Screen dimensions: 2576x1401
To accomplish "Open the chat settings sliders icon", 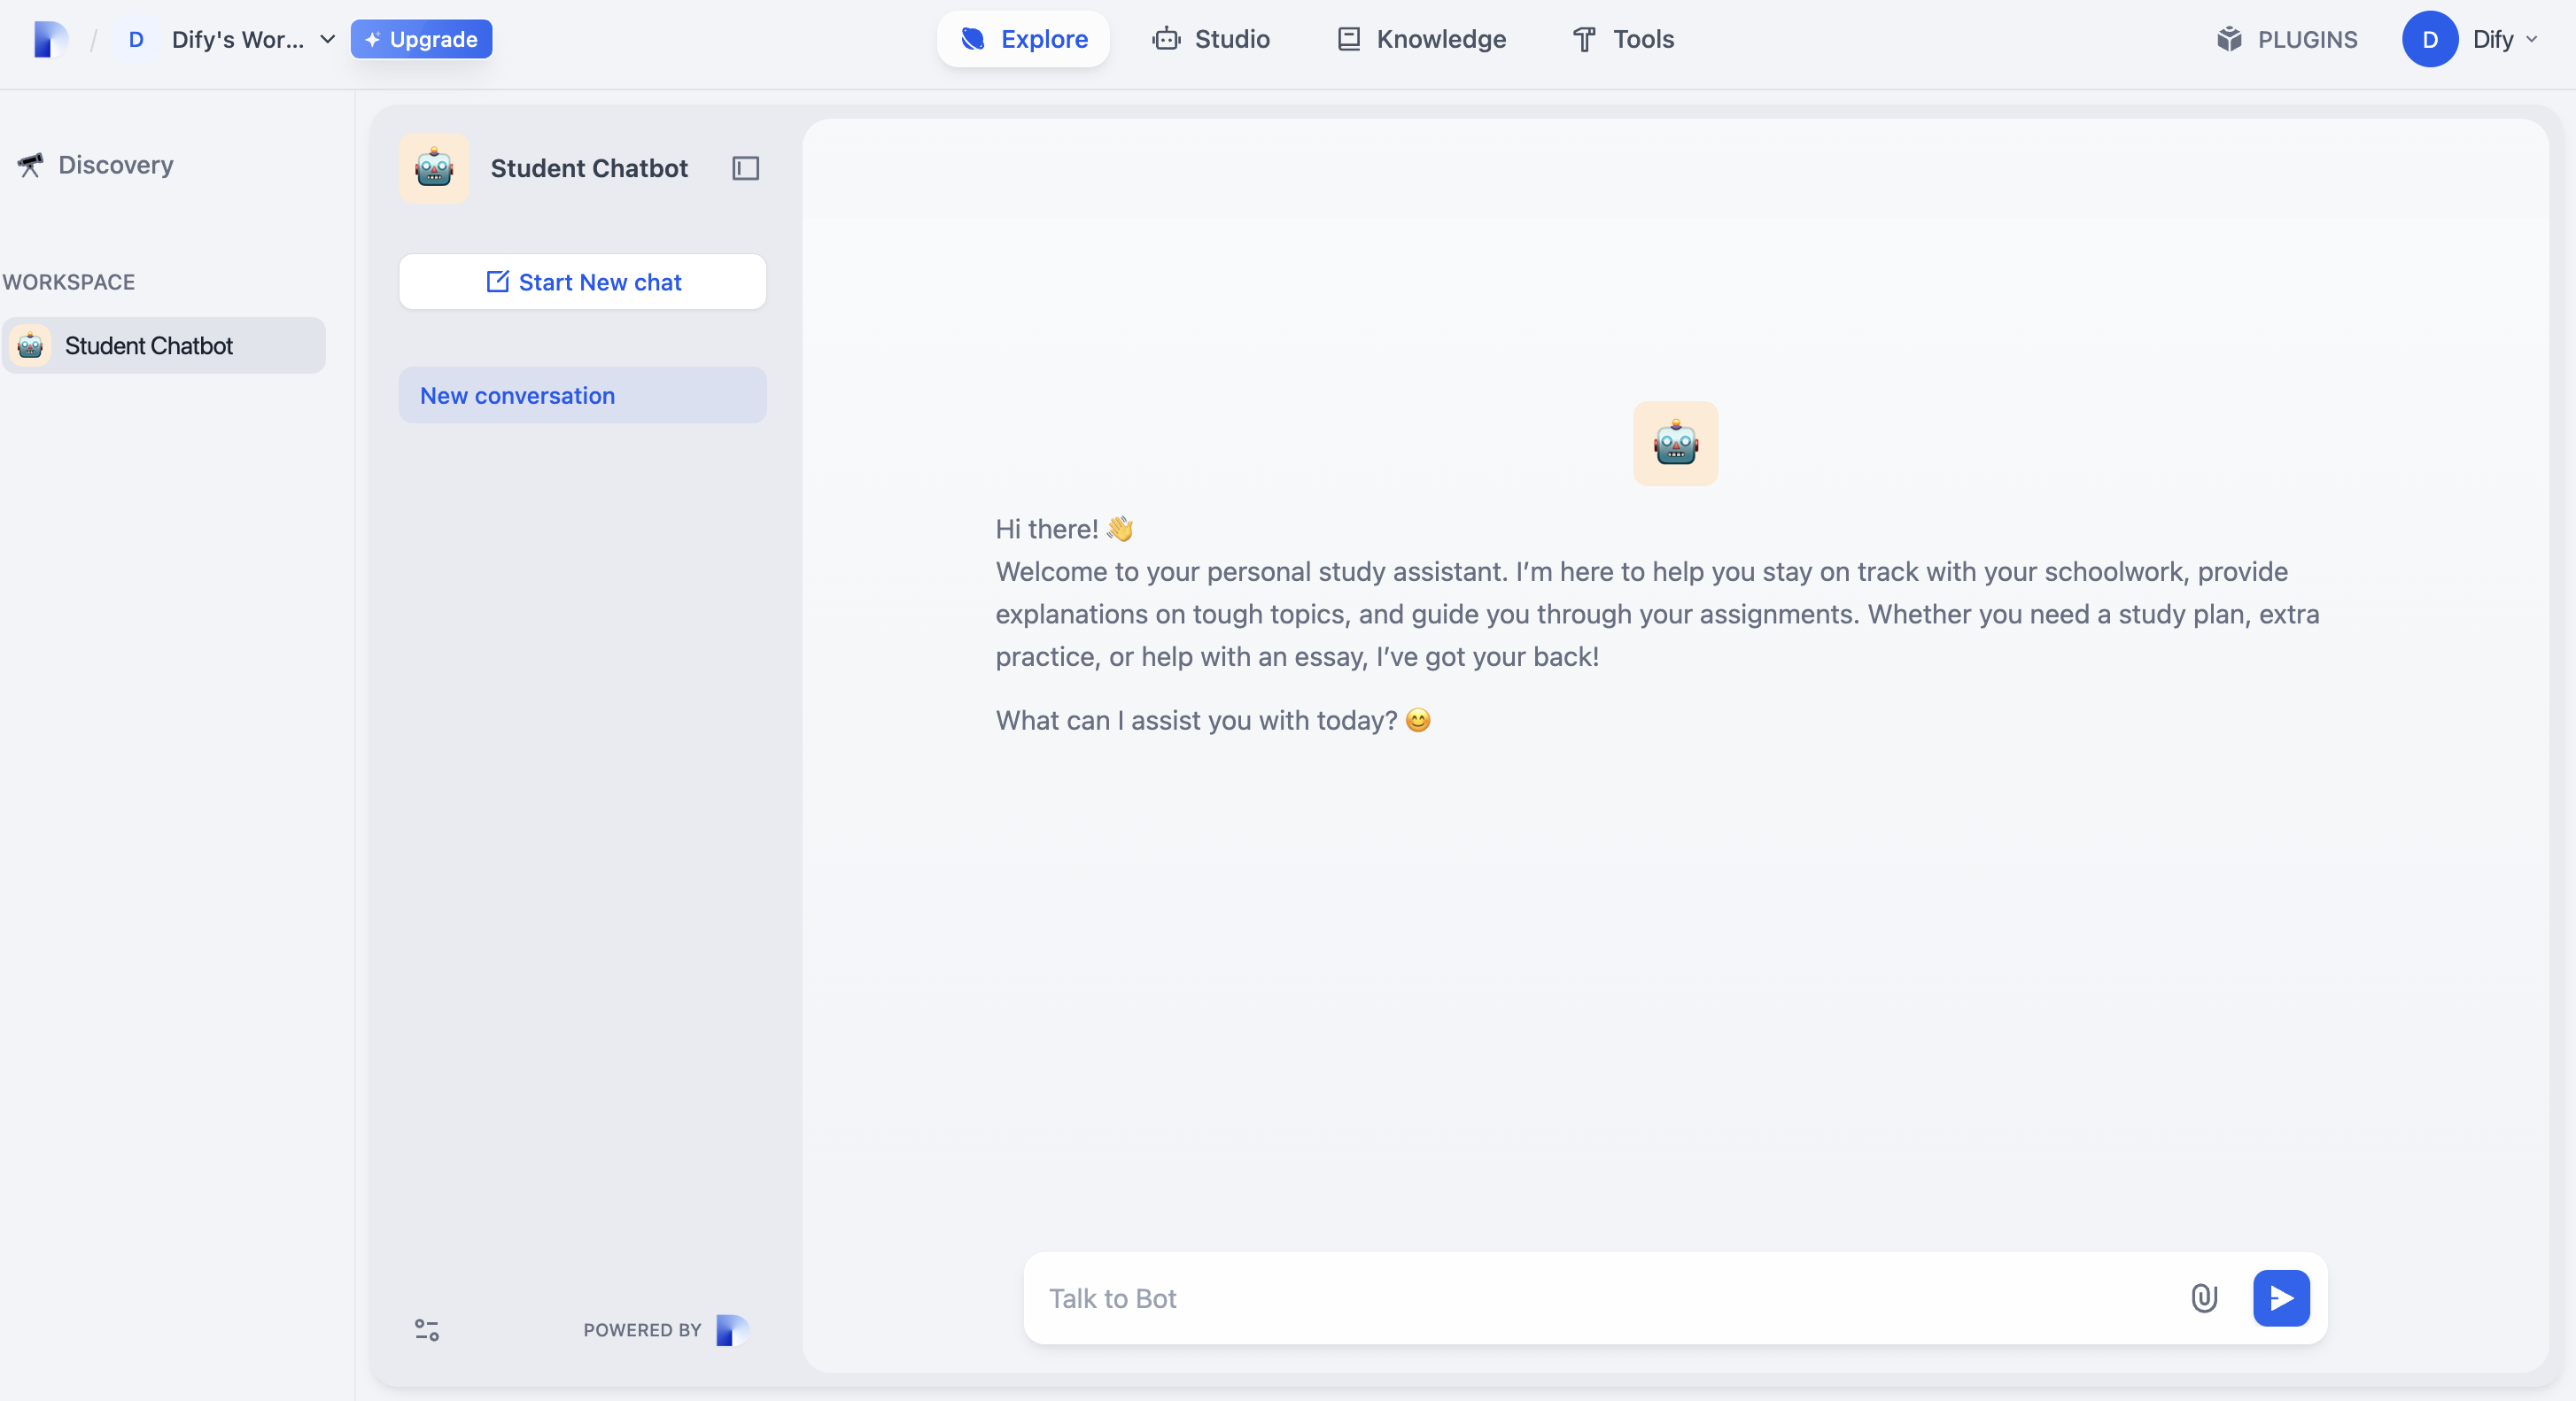I will click(427, 1329).
